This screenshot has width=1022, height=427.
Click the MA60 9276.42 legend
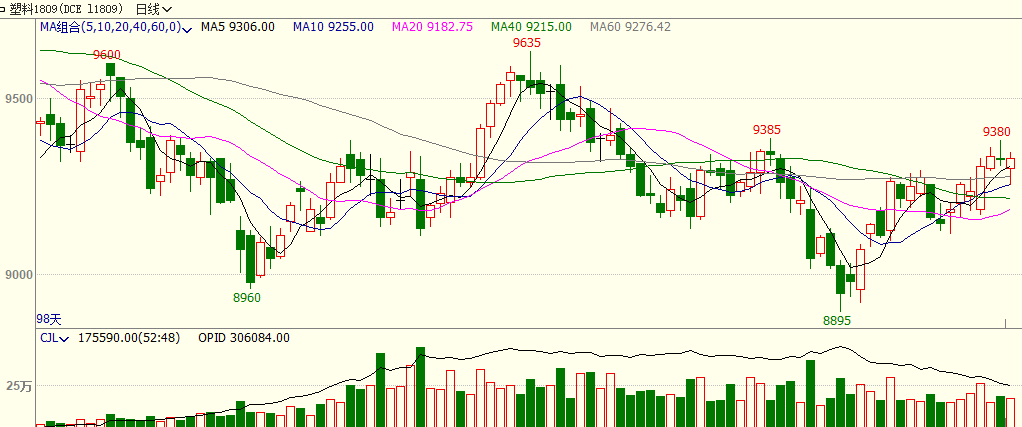pyautogui.click(x=630, y=27)
